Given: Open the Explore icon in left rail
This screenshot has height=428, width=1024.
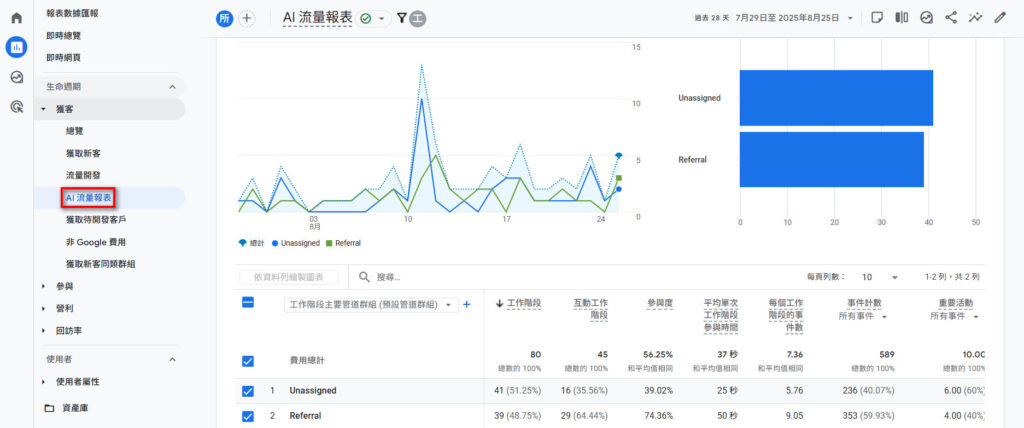Looking at the screenshot, I should [x=16, y=77].
